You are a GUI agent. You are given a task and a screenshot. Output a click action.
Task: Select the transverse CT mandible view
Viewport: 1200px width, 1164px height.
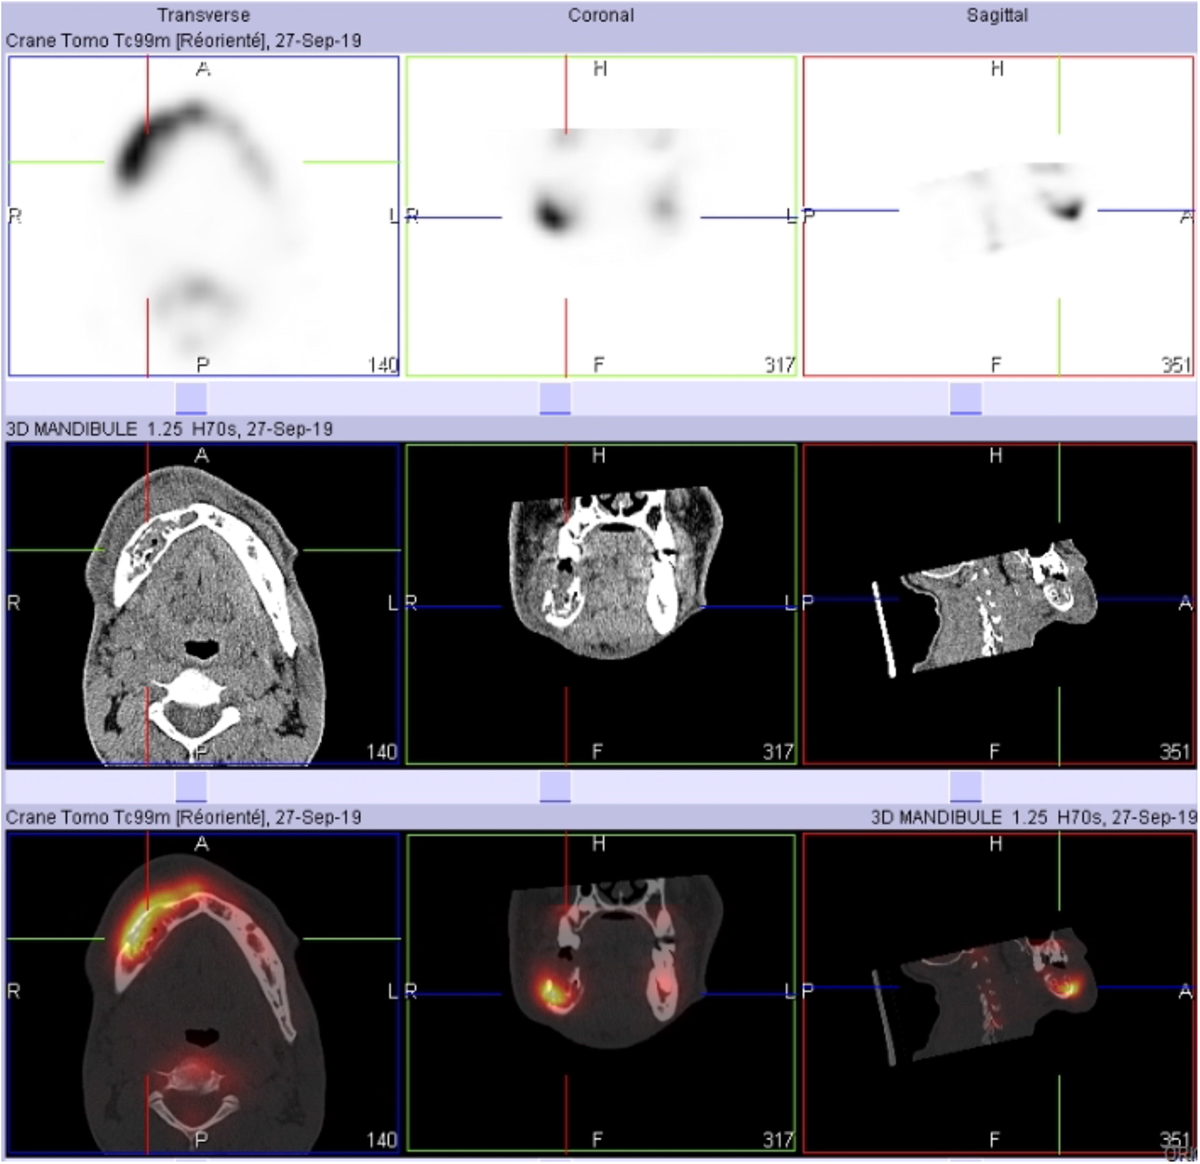tap(204, 605)
